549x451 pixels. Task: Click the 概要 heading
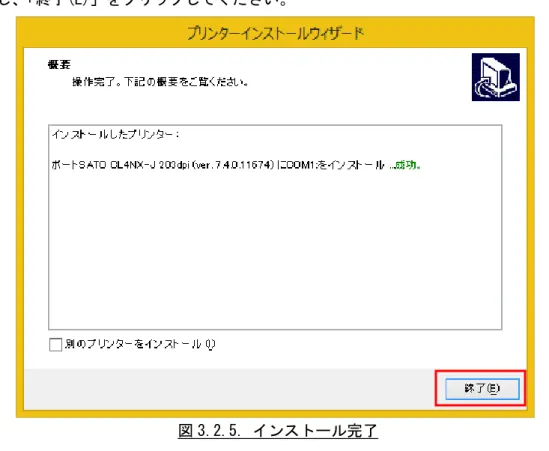click(59, 64)
